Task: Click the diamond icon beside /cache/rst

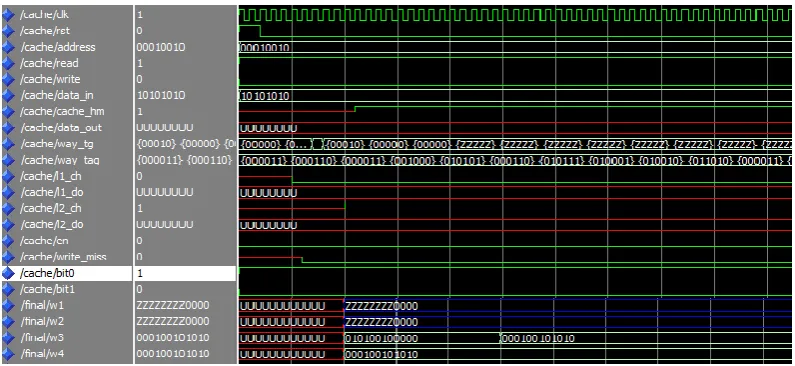Action: [9, 31]
